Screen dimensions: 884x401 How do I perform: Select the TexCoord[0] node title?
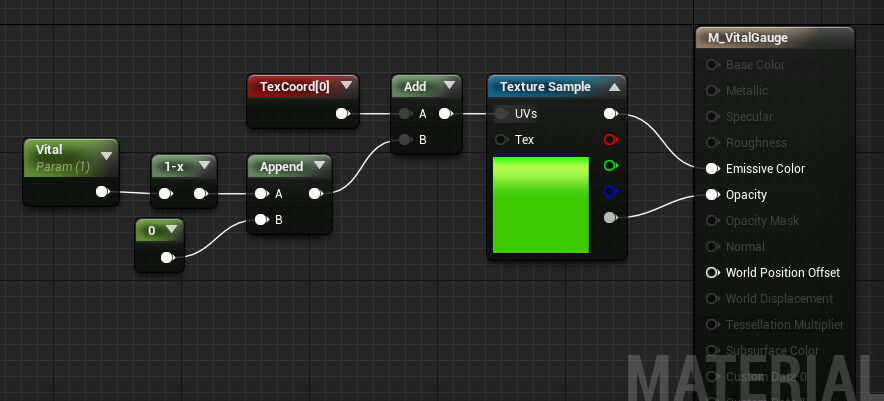(295, 87)
